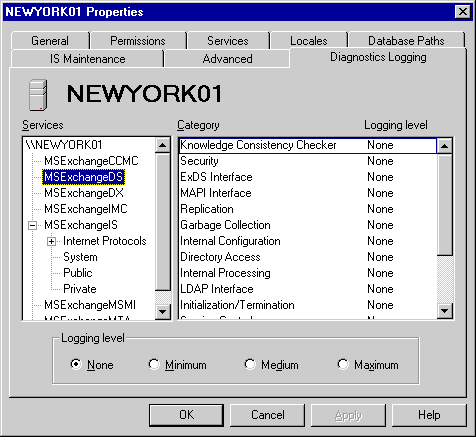Switch to the Locales tab
476x437 pixels.
pyautogui.click(x=309, y=41)
